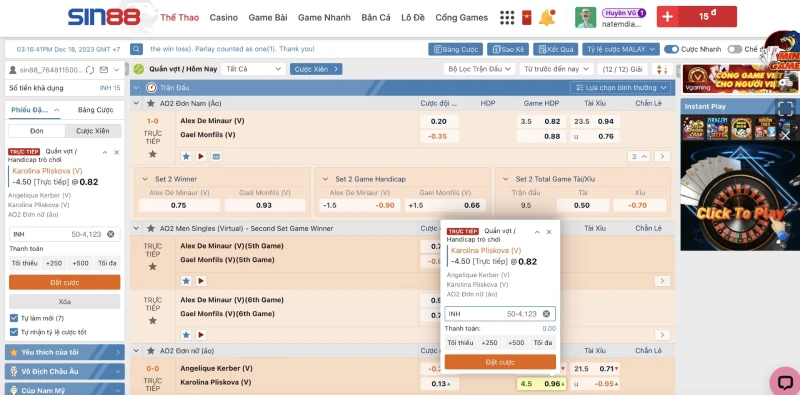The height and width of the screenshot is (395, 800).
Task: Click the refresh balance icon beside the username
Action: point(90,70)
